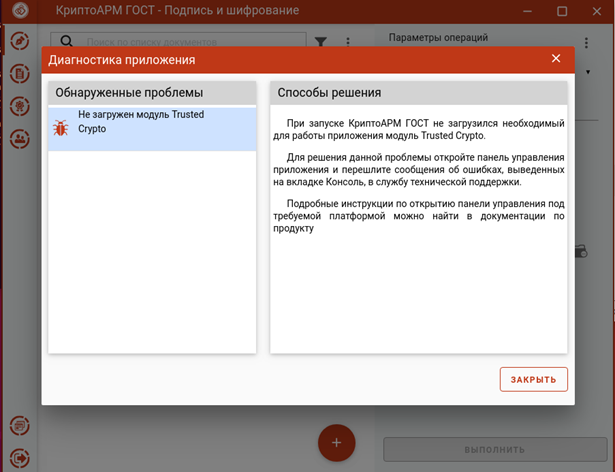Open the event log icon near the sidebar bottom

(x=20, y=425)
